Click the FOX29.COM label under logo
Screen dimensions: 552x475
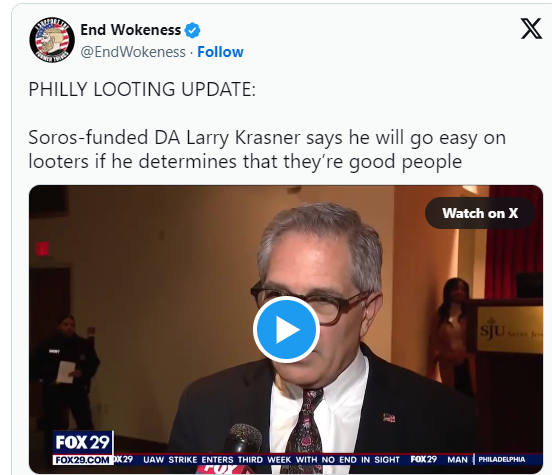(83, 460)
